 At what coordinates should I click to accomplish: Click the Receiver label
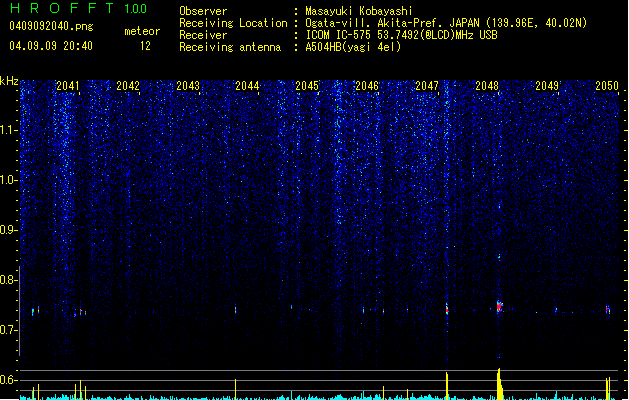coord(203,35)
